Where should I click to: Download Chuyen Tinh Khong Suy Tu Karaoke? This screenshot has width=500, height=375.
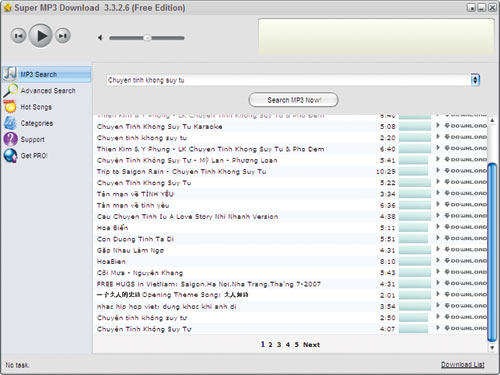(x=466, y=126)
